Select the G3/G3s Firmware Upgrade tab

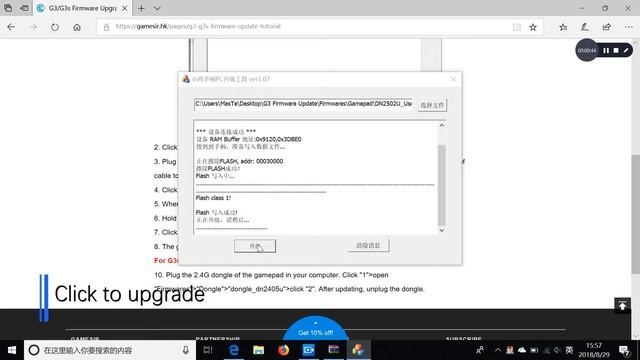click(82, 8)
